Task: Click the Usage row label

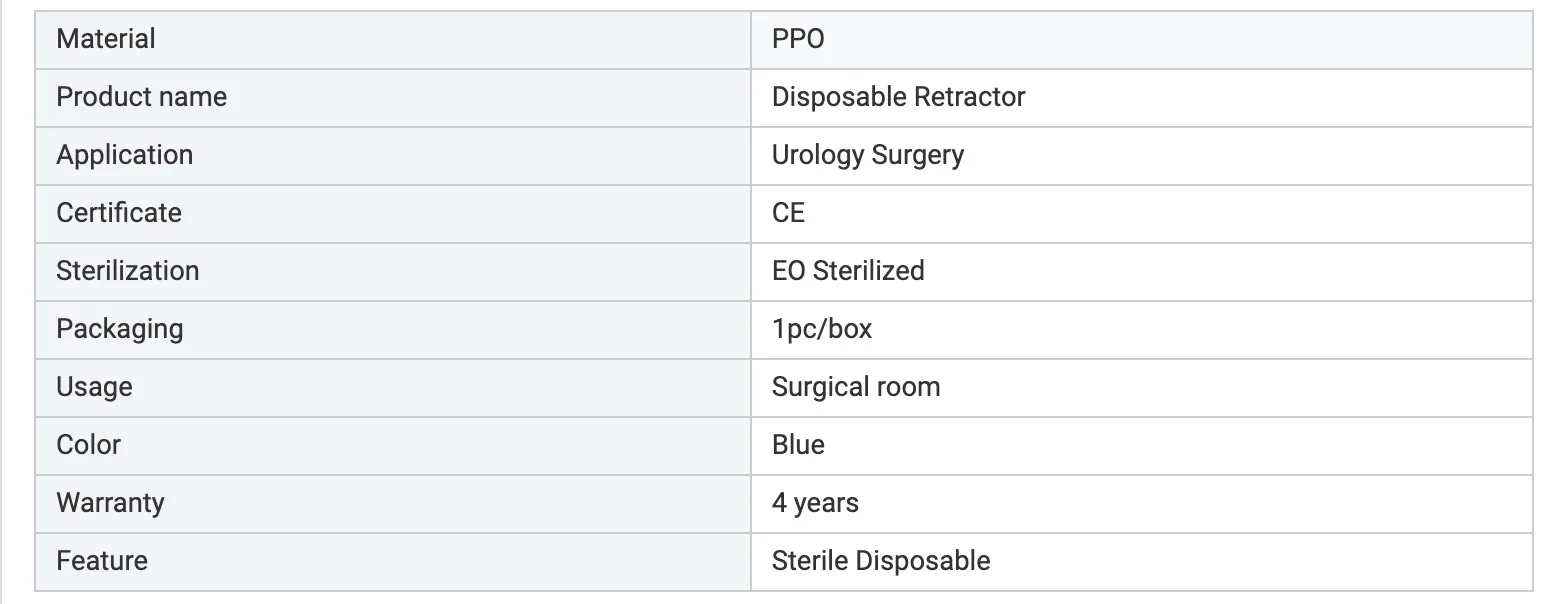Action: tap(94, 387)
